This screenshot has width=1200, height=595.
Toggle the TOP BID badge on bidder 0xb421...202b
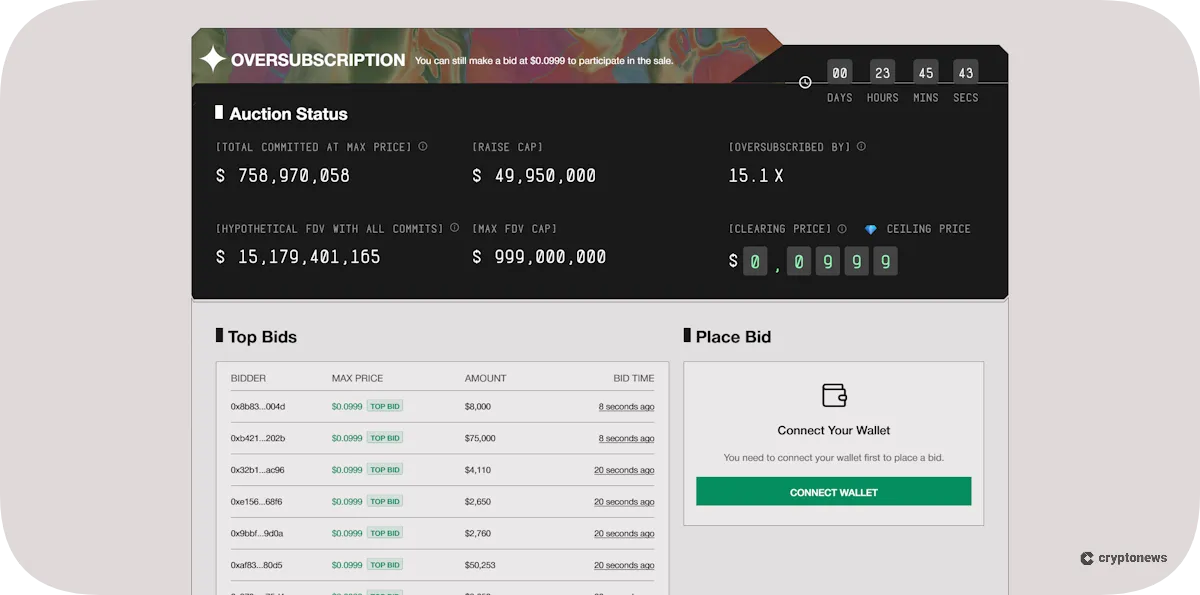385,438
